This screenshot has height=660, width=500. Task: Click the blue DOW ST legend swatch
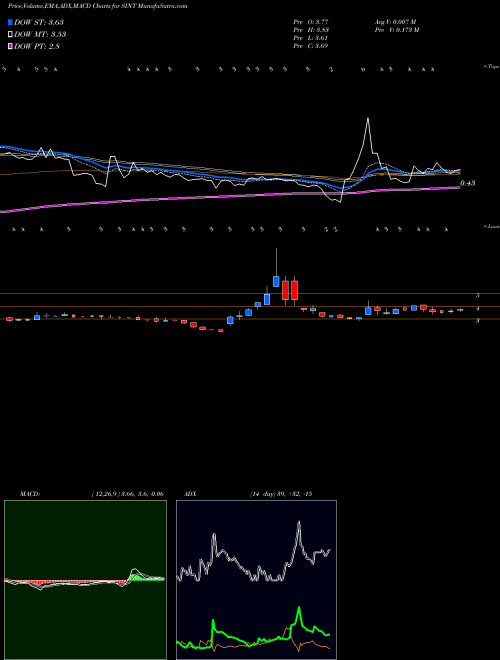click(10, 22)
